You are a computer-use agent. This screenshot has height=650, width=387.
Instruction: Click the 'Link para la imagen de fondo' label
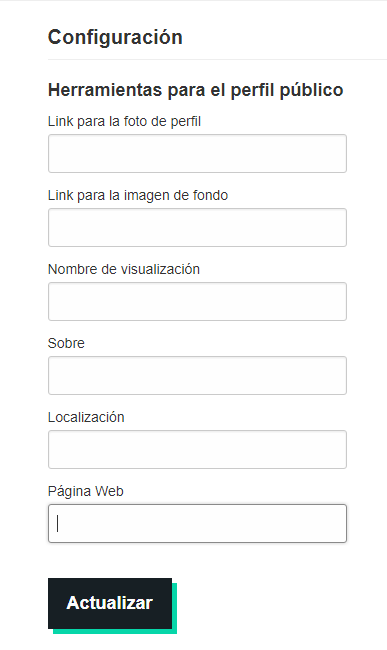click(x=138, y=195)
